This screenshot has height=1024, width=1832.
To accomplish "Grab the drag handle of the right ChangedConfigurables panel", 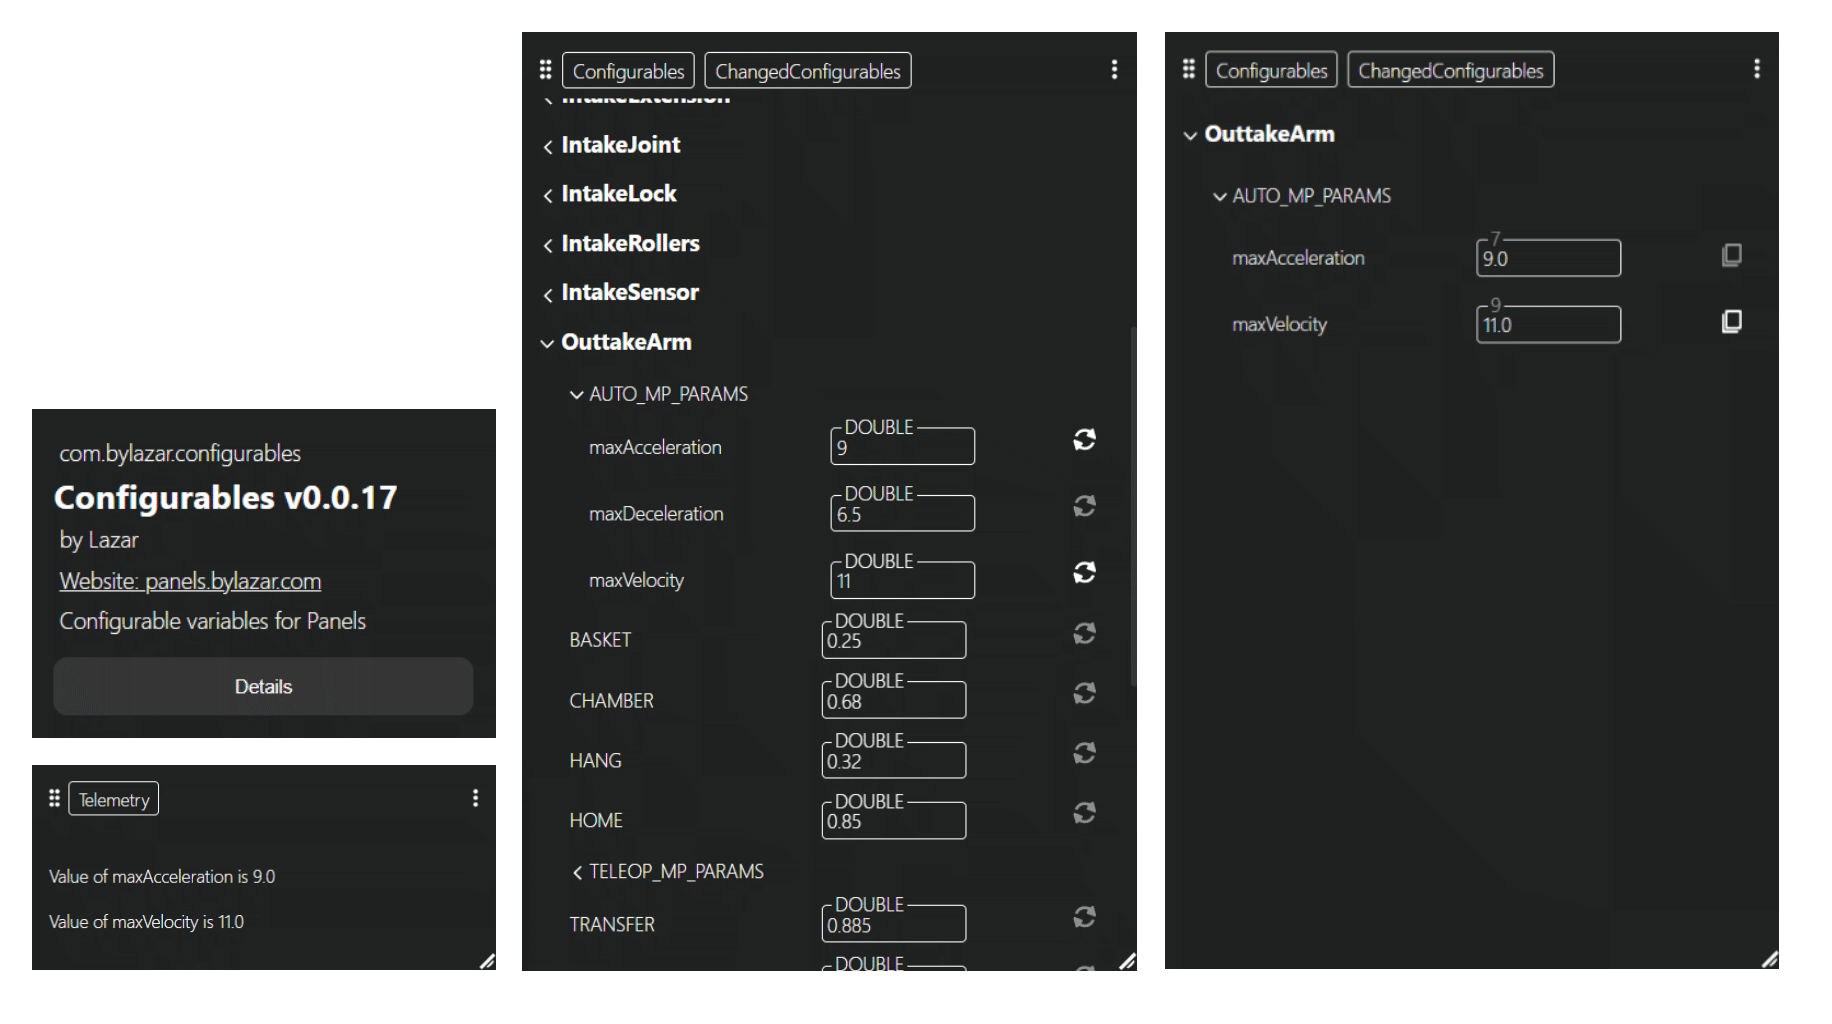I will [1188, 69].
